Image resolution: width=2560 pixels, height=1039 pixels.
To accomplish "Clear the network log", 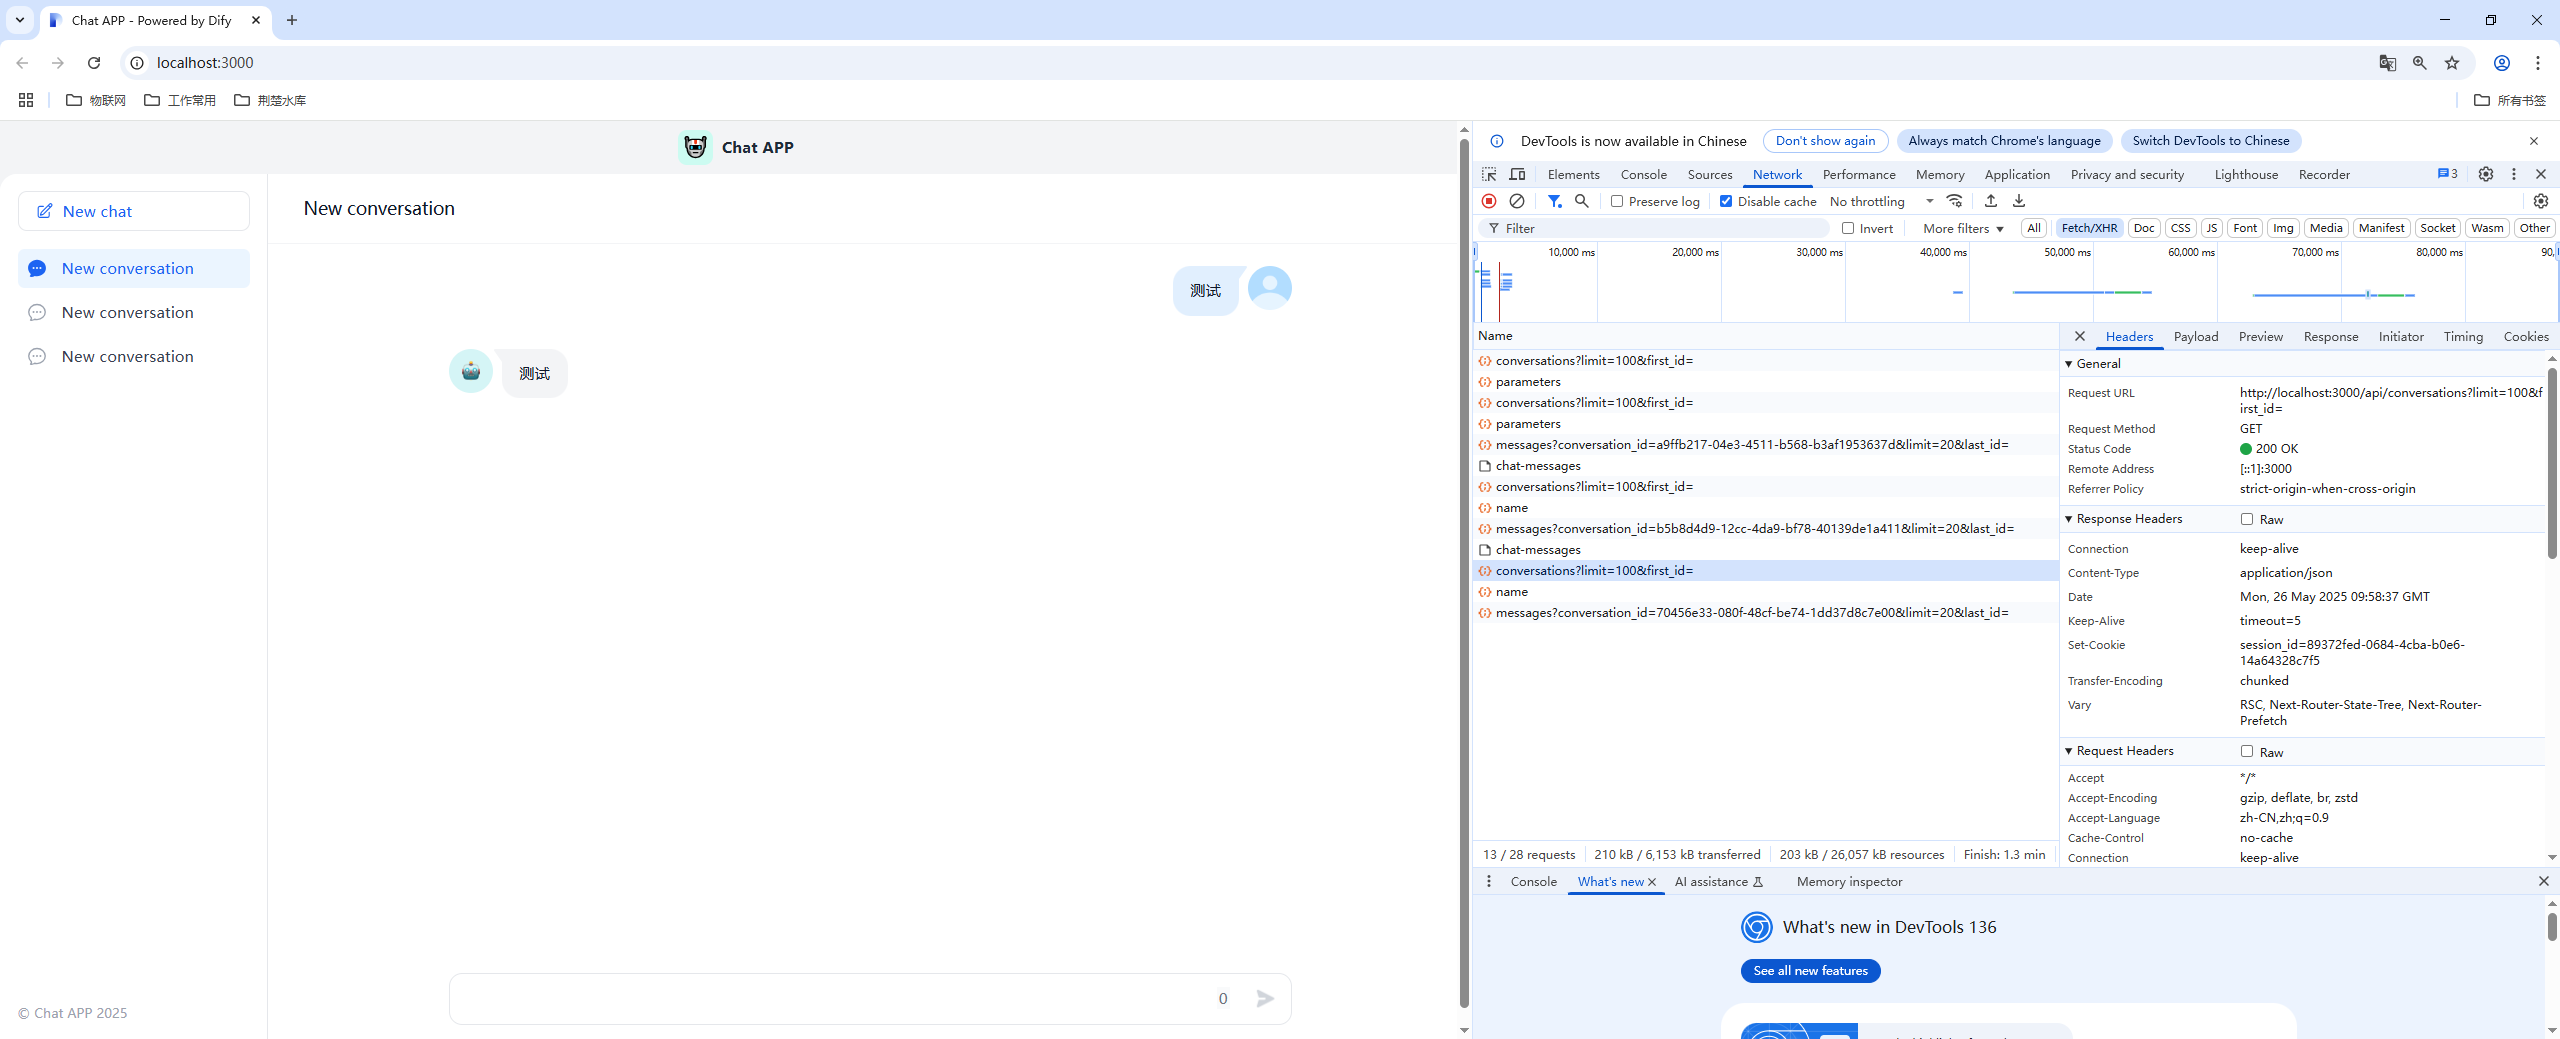I will (x=1517, y=201).
